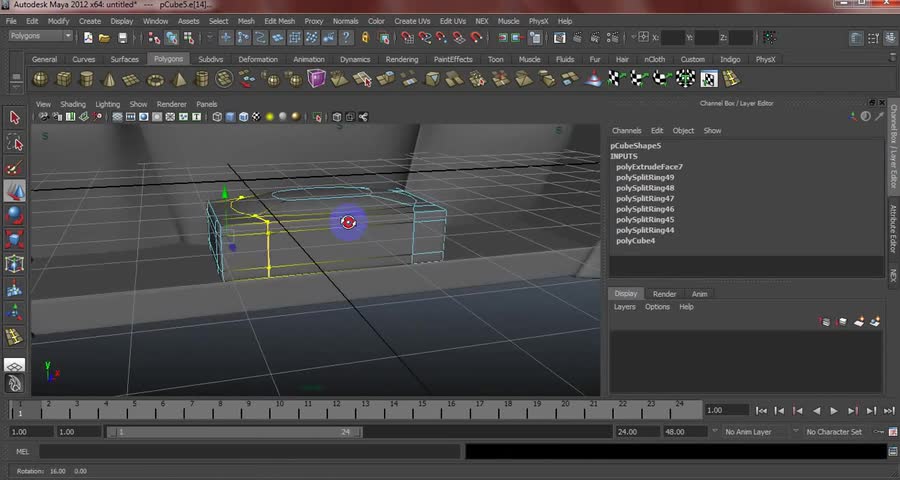The width and height of the screenshot is (900, 480).
Task: Open the Edit Mesh menu
Action: [280, 21]
